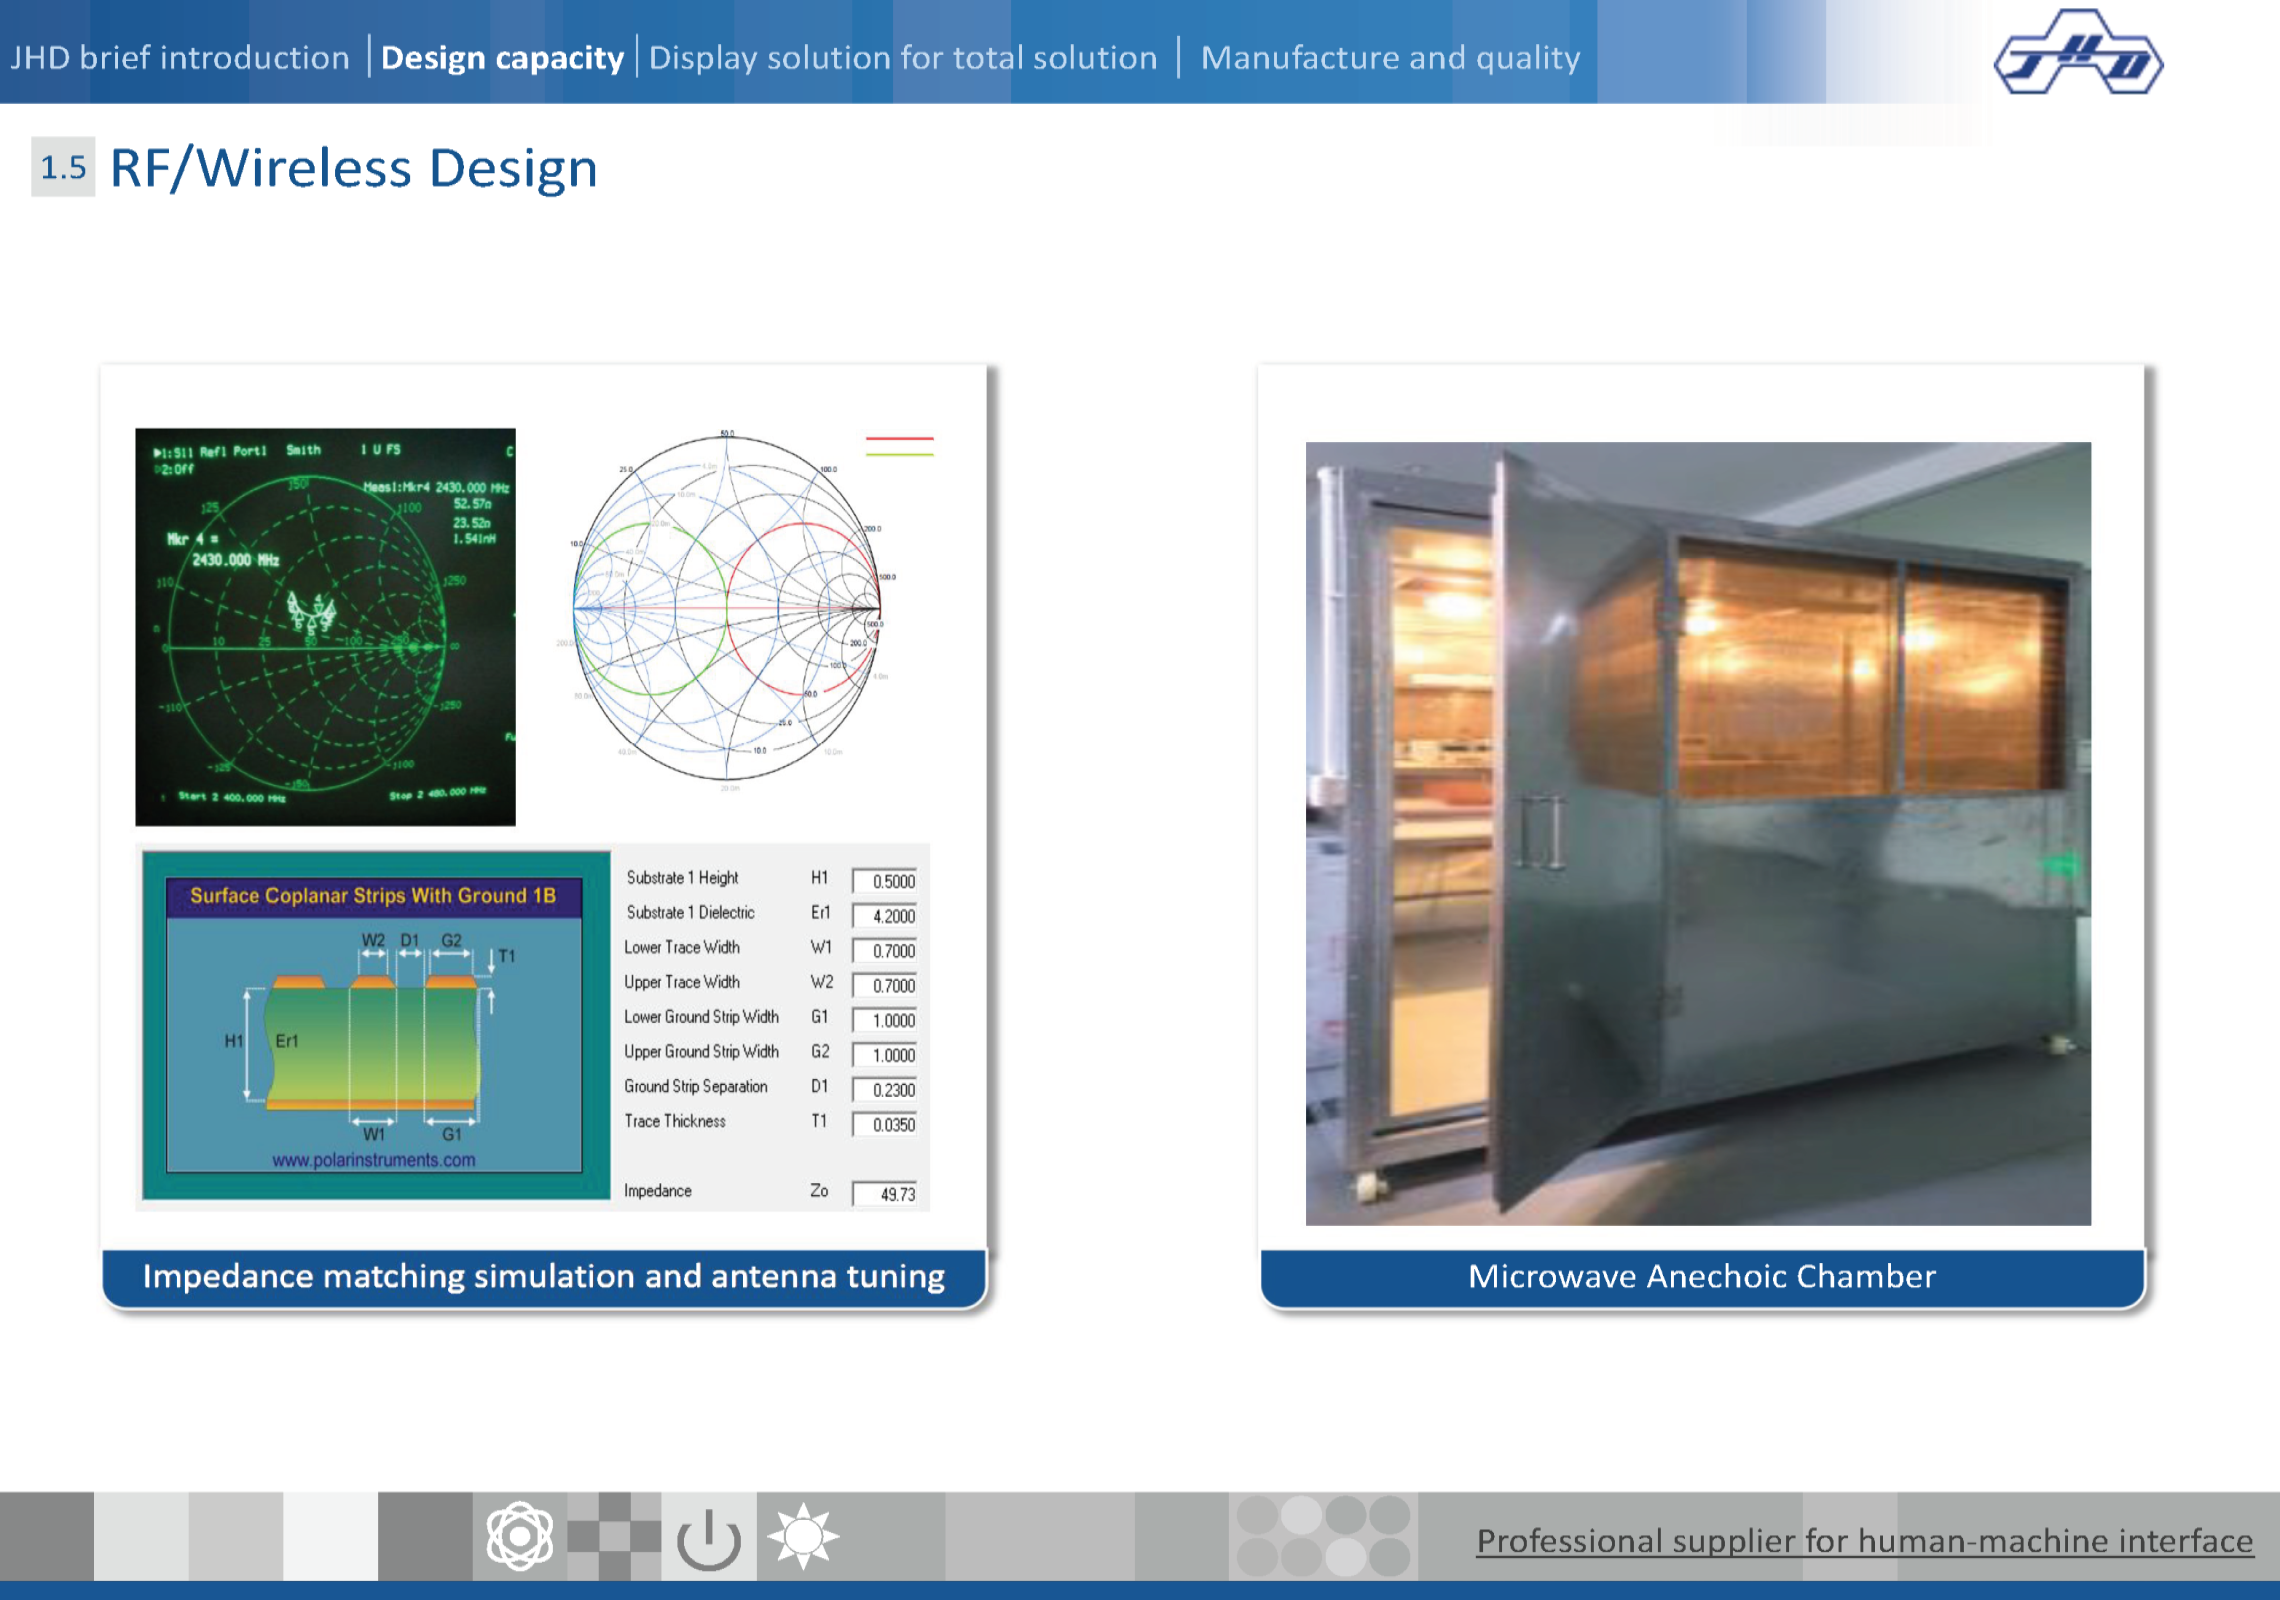Click the green network analyzer Smith chart image

pyautogui.click(x=325, y=627)
